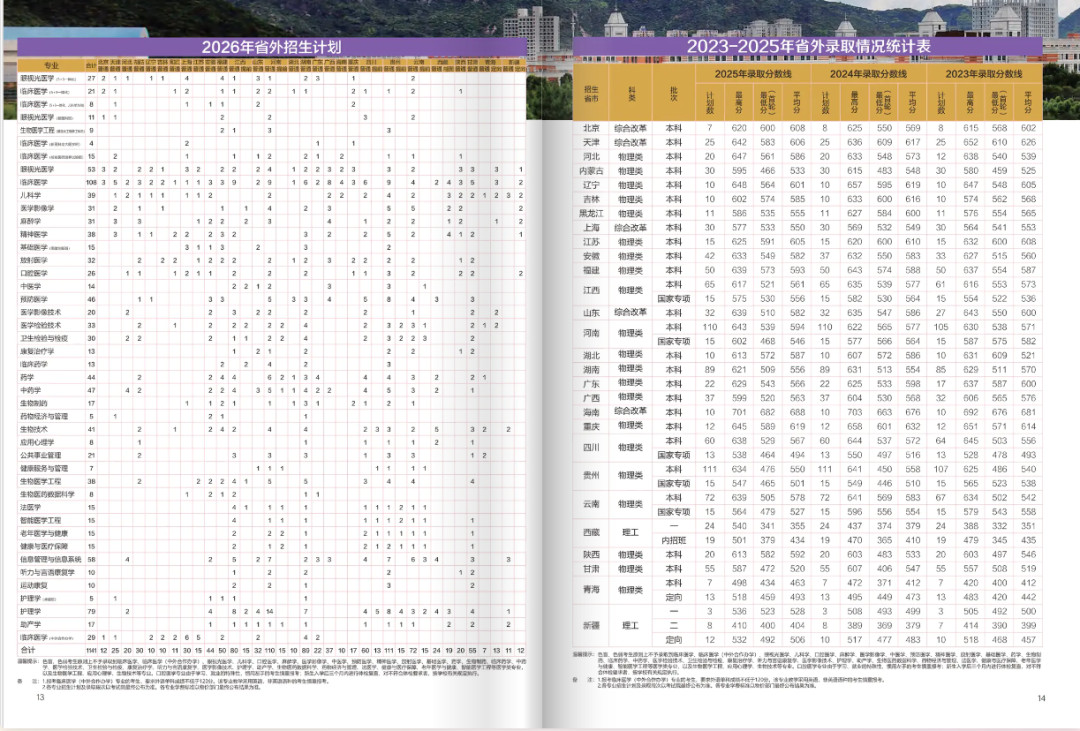Select the '安徽' province row
This screenshot has width=1080, height=731.
pyautogui.click(x=591, y=256)
